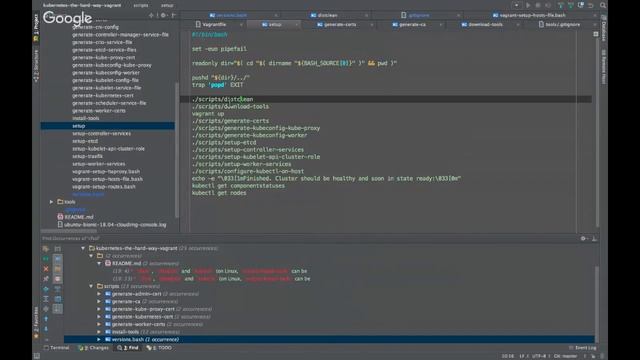Click the Run play icon in toolbar
The width and height of the screenshot is (640, 360).
(528, 5)
